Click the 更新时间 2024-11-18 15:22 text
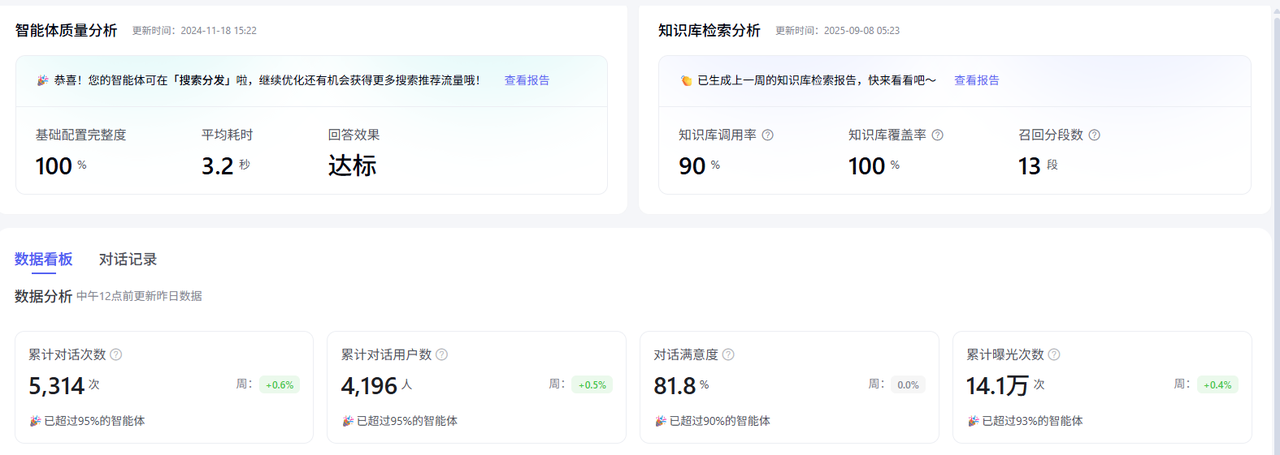This screenshot has height=455, width=1280. coord(194,30)
